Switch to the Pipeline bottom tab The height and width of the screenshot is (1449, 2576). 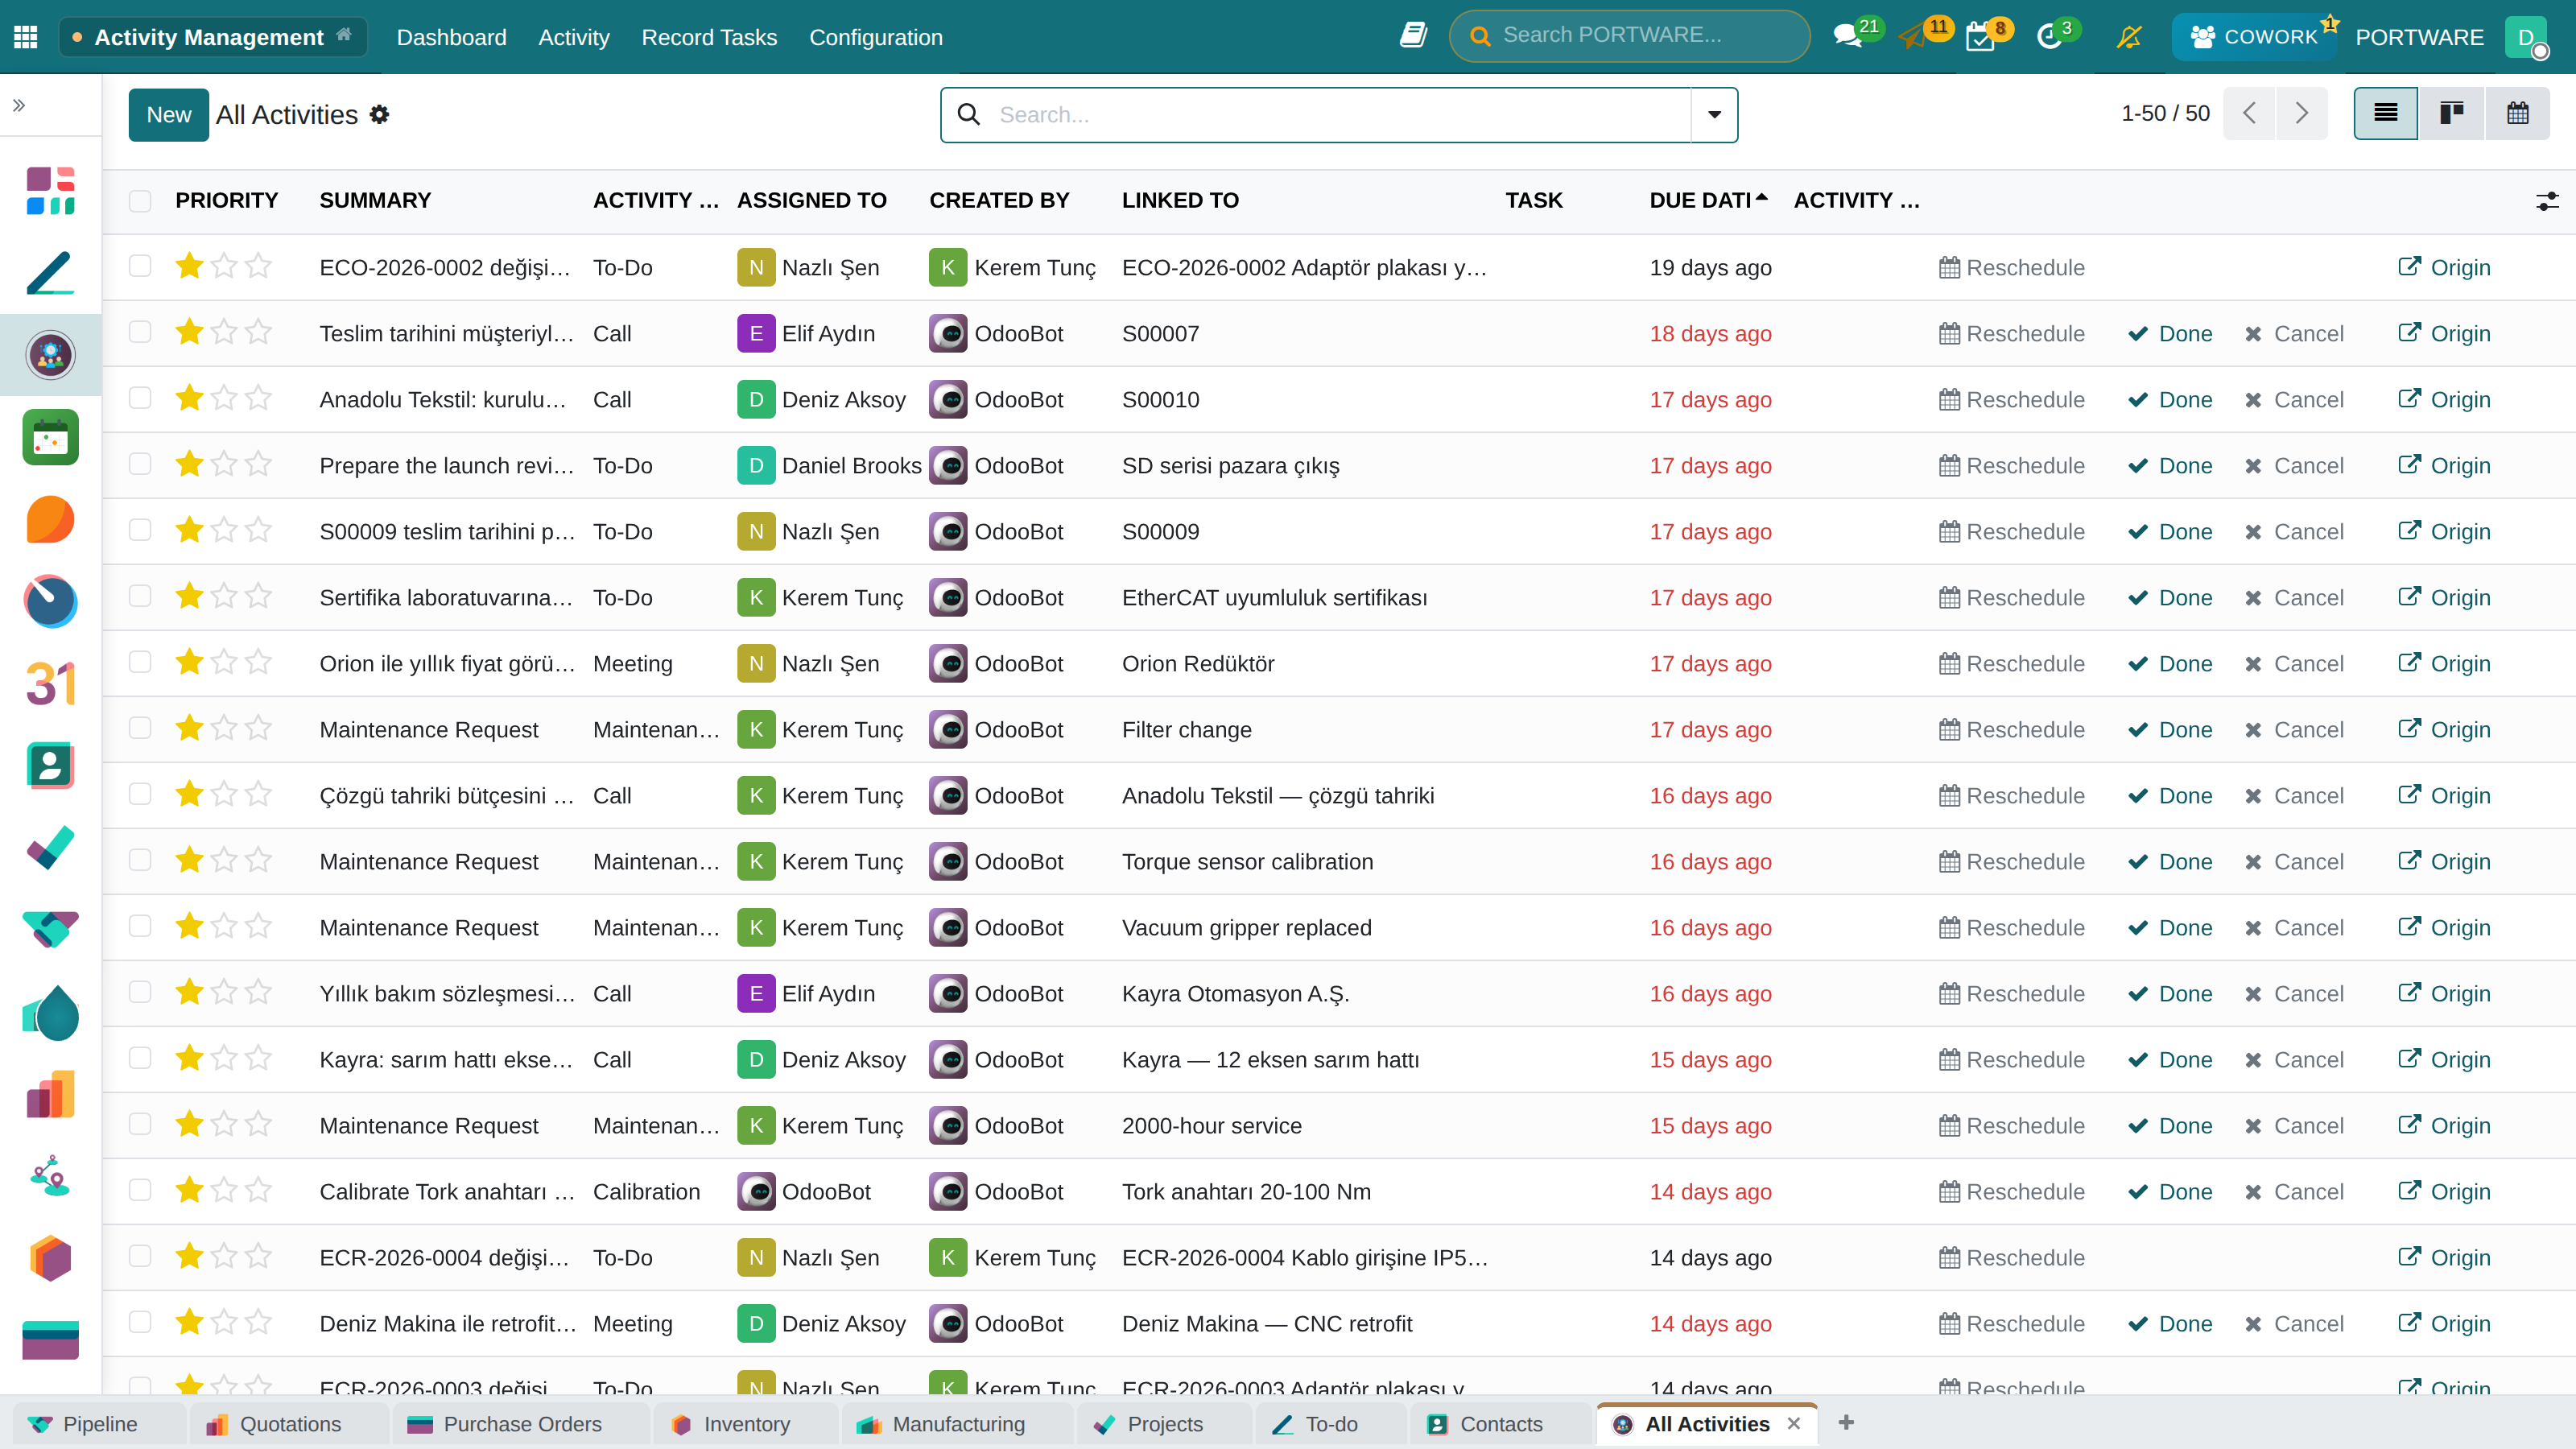(99, 1424)
